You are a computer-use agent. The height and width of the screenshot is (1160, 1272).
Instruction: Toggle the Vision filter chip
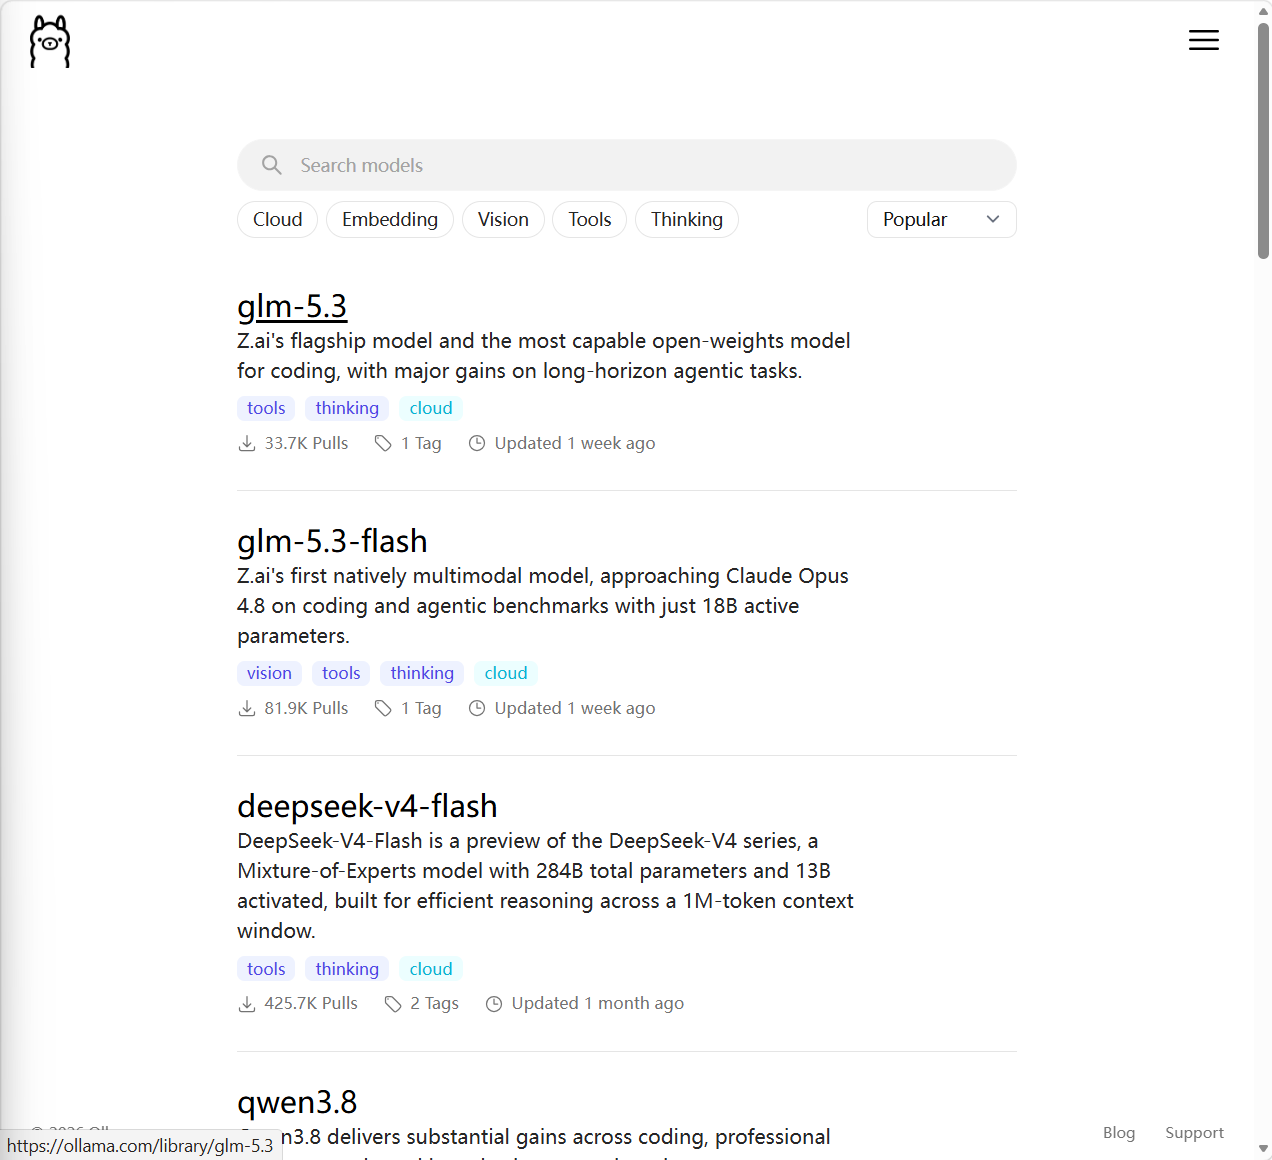pos(503,220)
